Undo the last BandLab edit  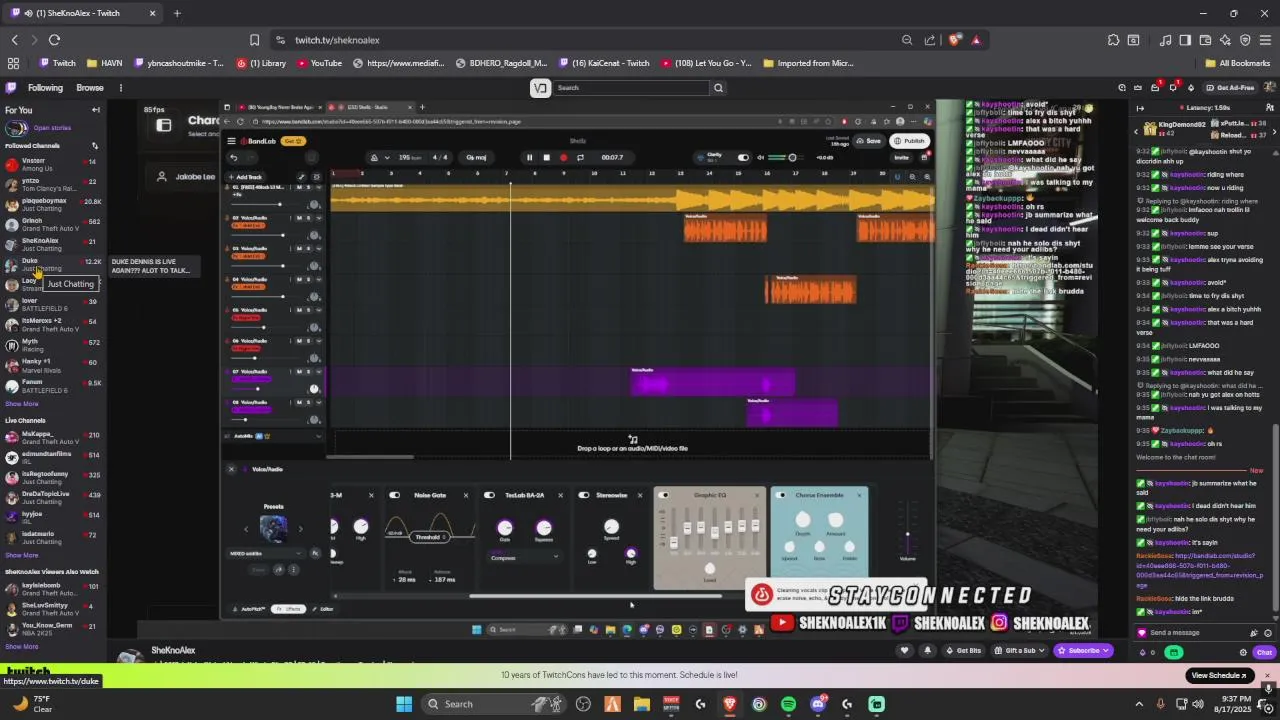tap(233, 157)
